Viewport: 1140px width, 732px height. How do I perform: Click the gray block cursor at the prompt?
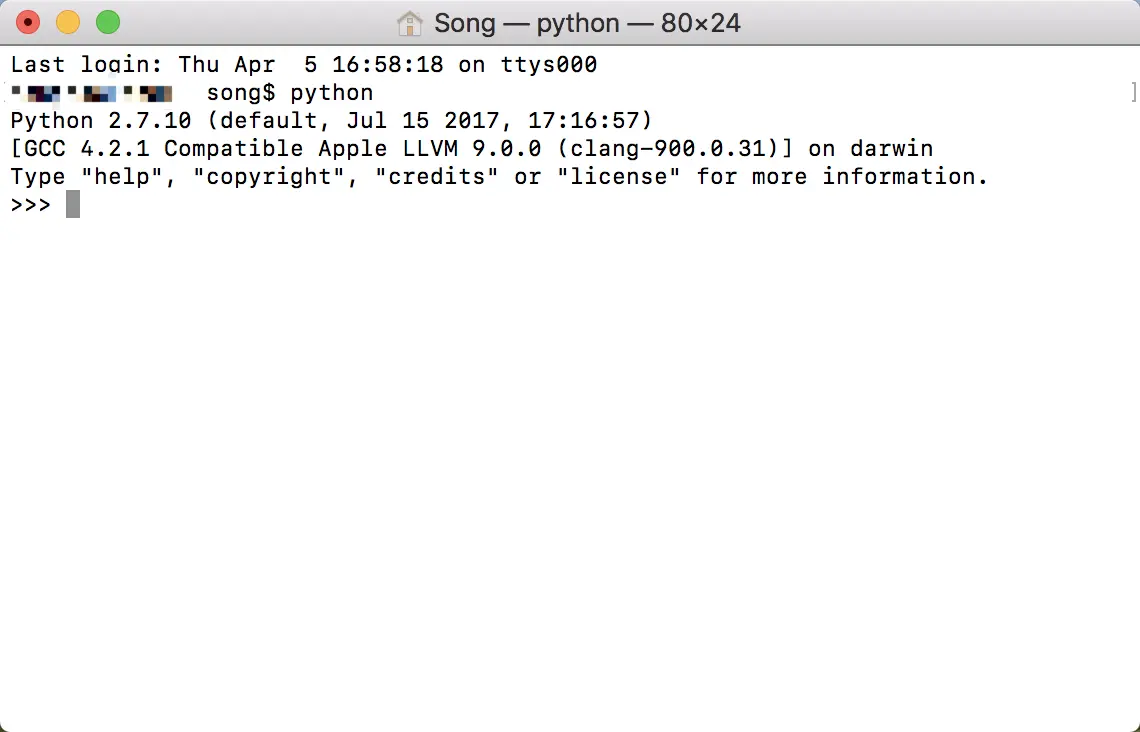(73, 205)
